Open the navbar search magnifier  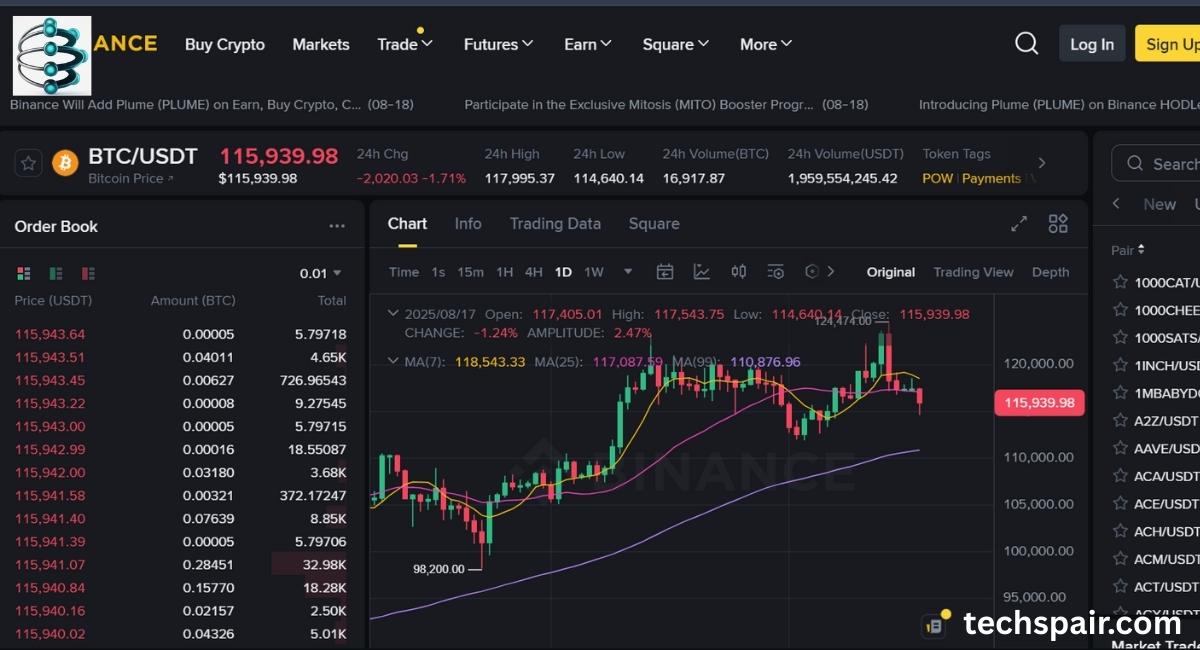[x=1026, y=43]
